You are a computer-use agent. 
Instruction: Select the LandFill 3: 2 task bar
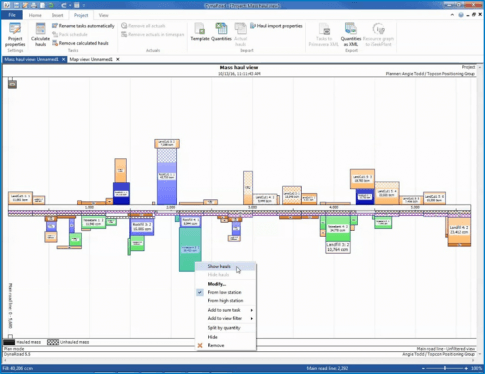338,247
